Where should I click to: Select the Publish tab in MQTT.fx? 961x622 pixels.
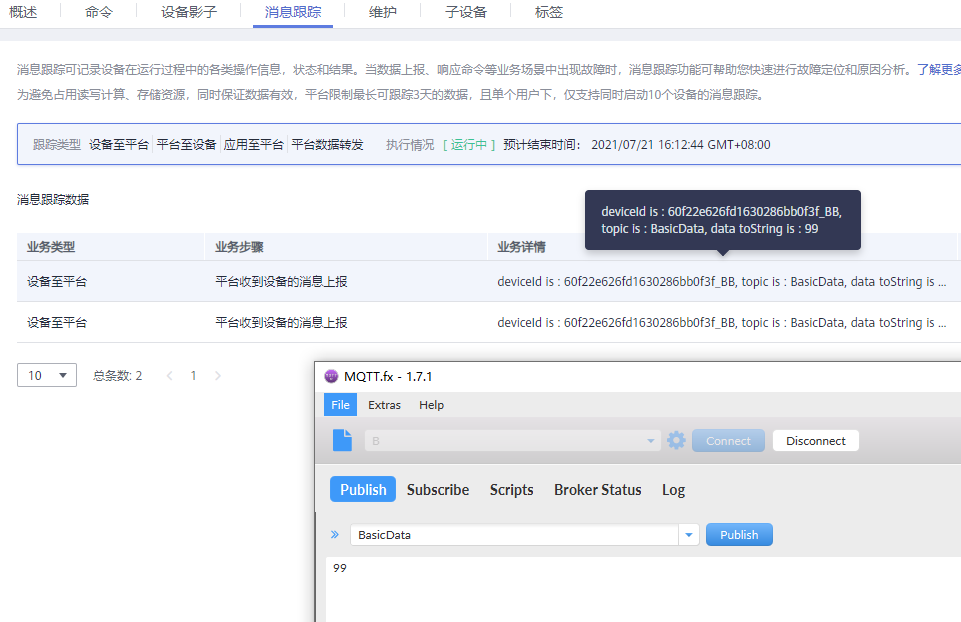(363, 490)
